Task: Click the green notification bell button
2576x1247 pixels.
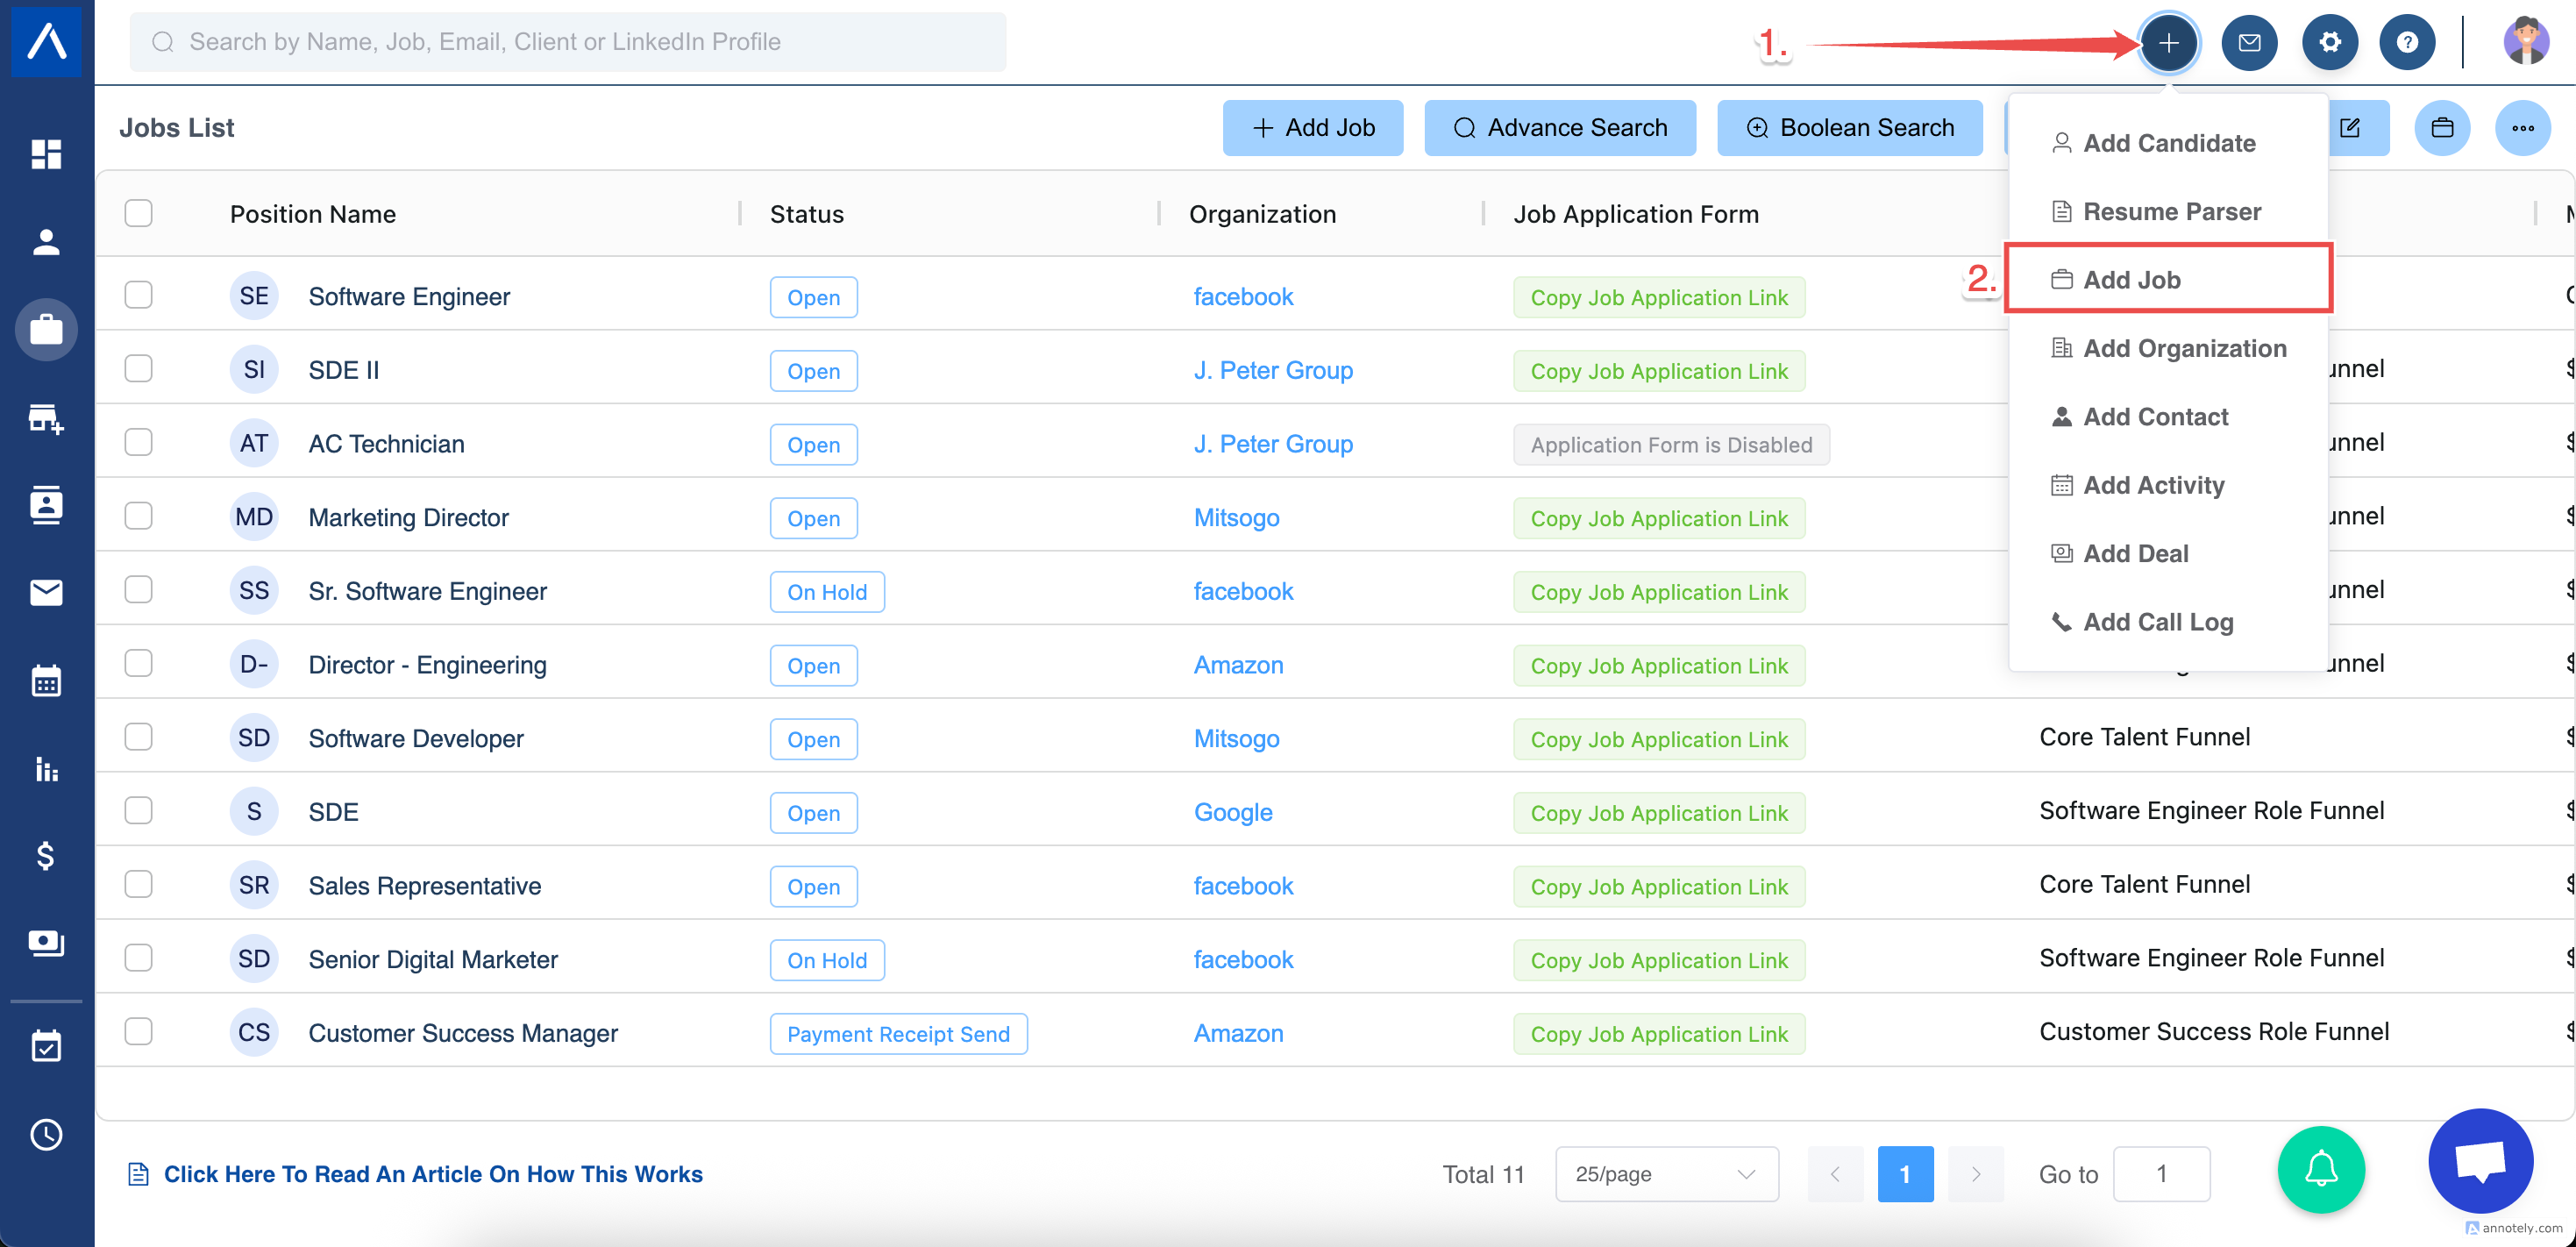Action: (2320, 1169)
